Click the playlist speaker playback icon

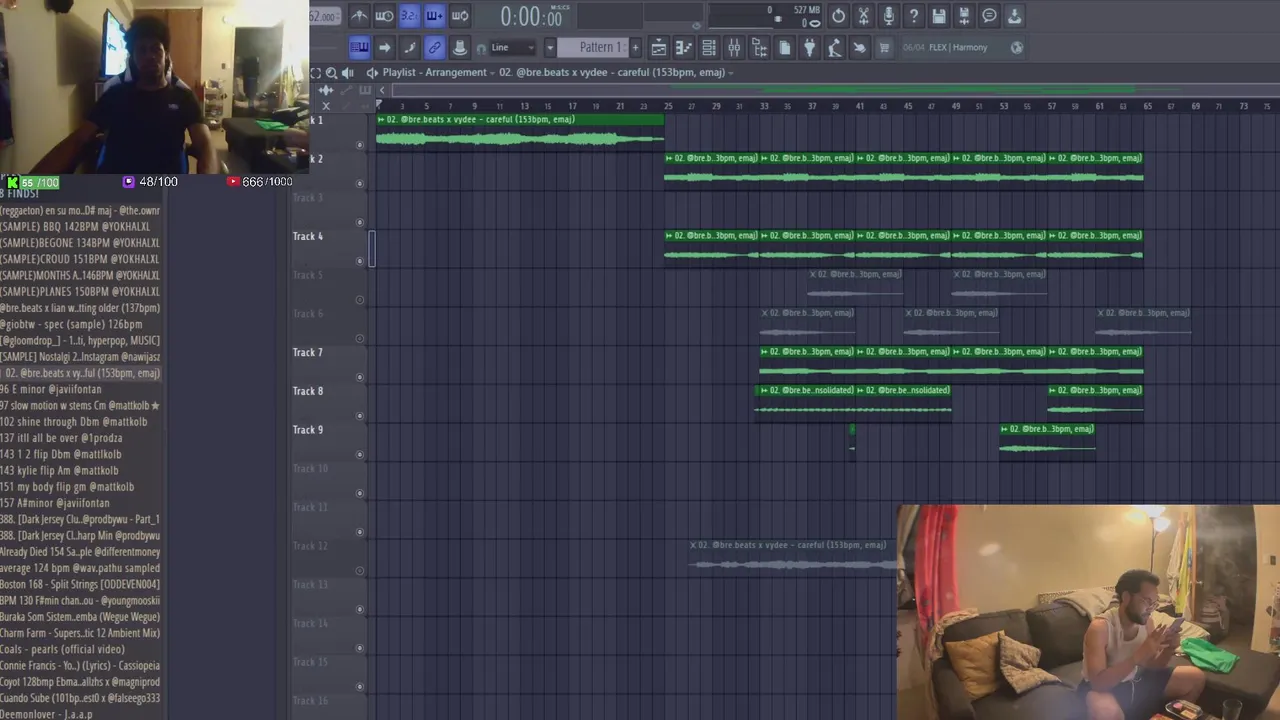coord(347,72)
